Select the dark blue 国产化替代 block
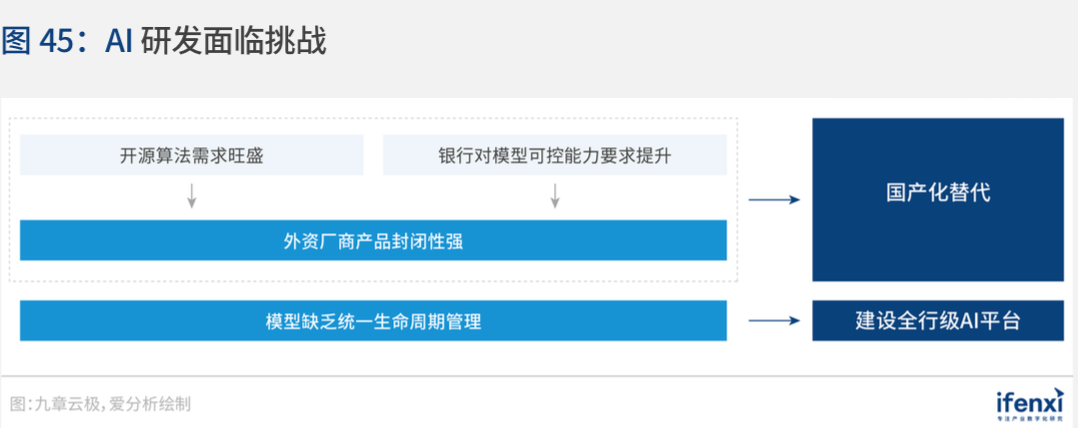 (938, 199)
